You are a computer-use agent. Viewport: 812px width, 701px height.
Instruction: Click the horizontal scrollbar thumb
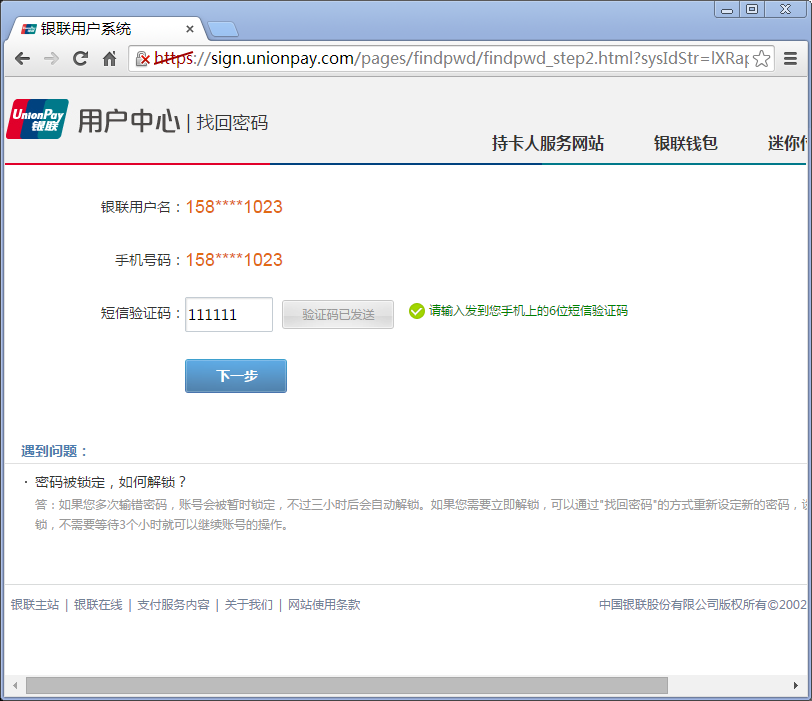coord(347,685)
